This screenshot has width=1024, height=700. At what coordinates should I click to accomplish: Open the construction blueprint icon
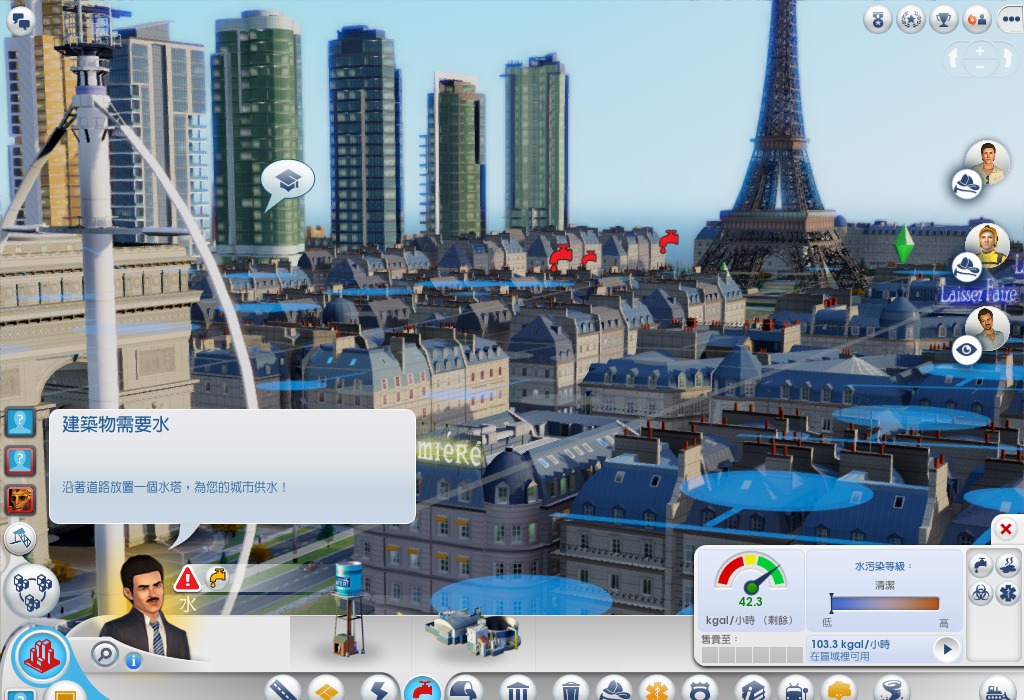pos(20,539)
